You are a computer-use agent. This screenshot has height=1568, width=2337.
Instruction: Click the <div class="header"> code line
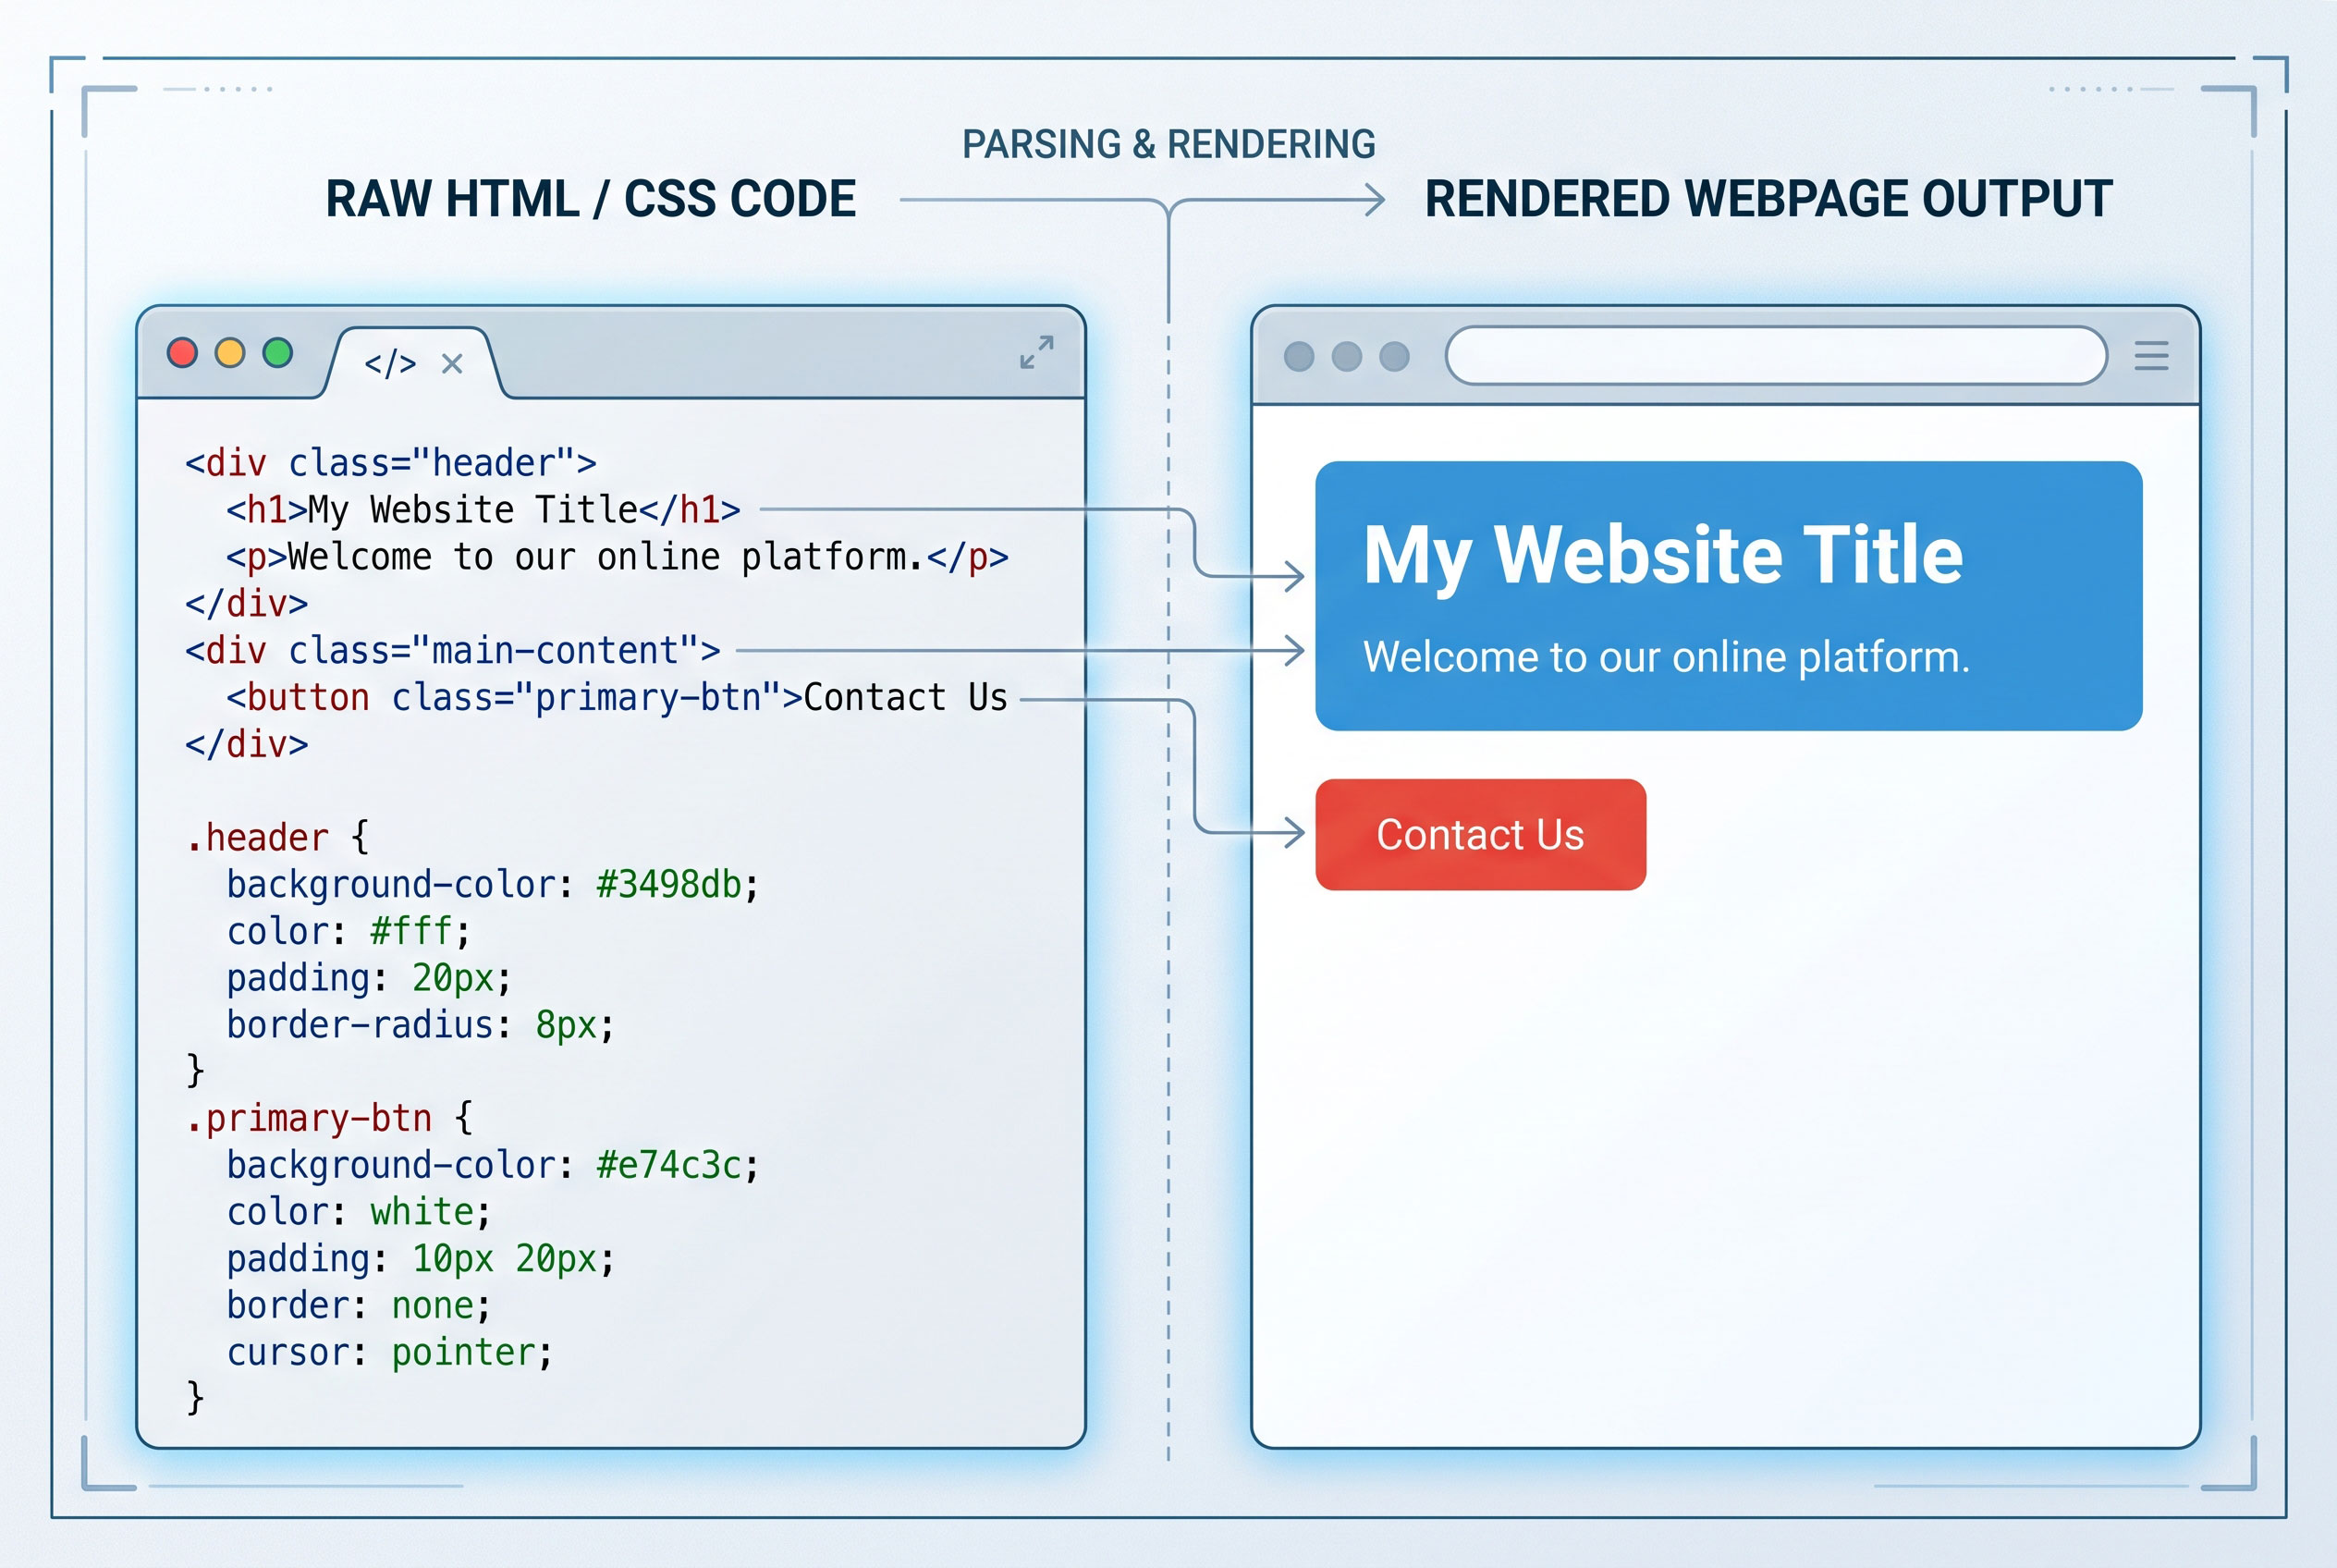pos(391,463)
